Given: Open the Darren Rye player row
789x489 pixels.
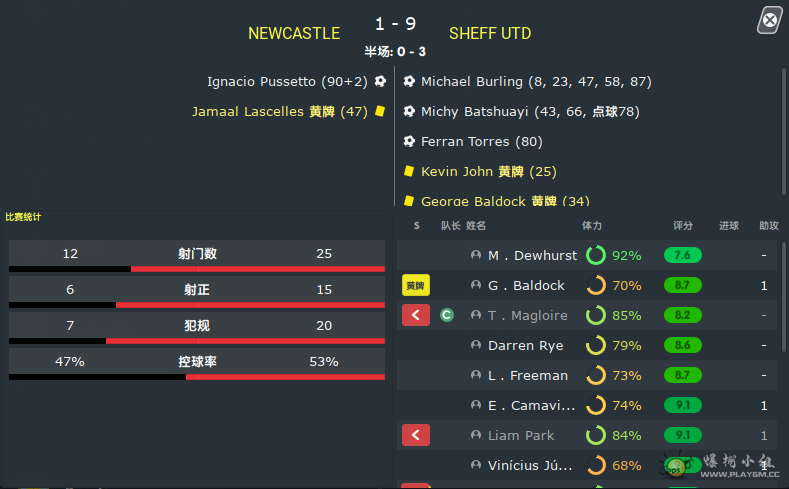Looking at the screenshot, I should [x=587, y=345].
